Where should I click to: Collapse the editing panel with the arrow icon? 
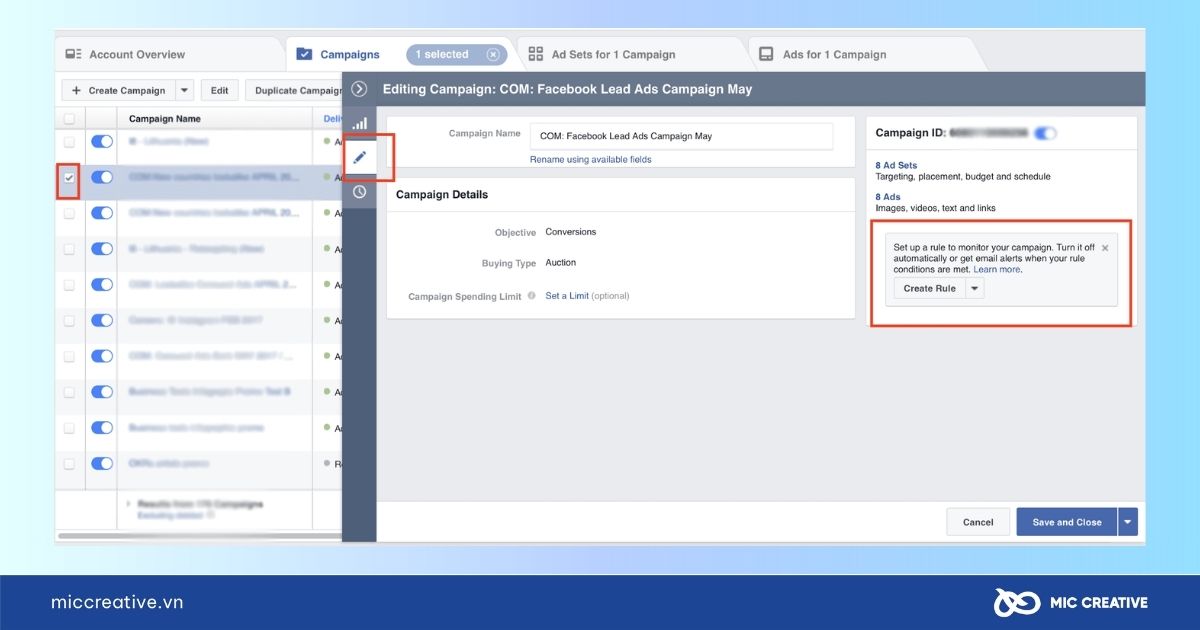pos(359,89)
